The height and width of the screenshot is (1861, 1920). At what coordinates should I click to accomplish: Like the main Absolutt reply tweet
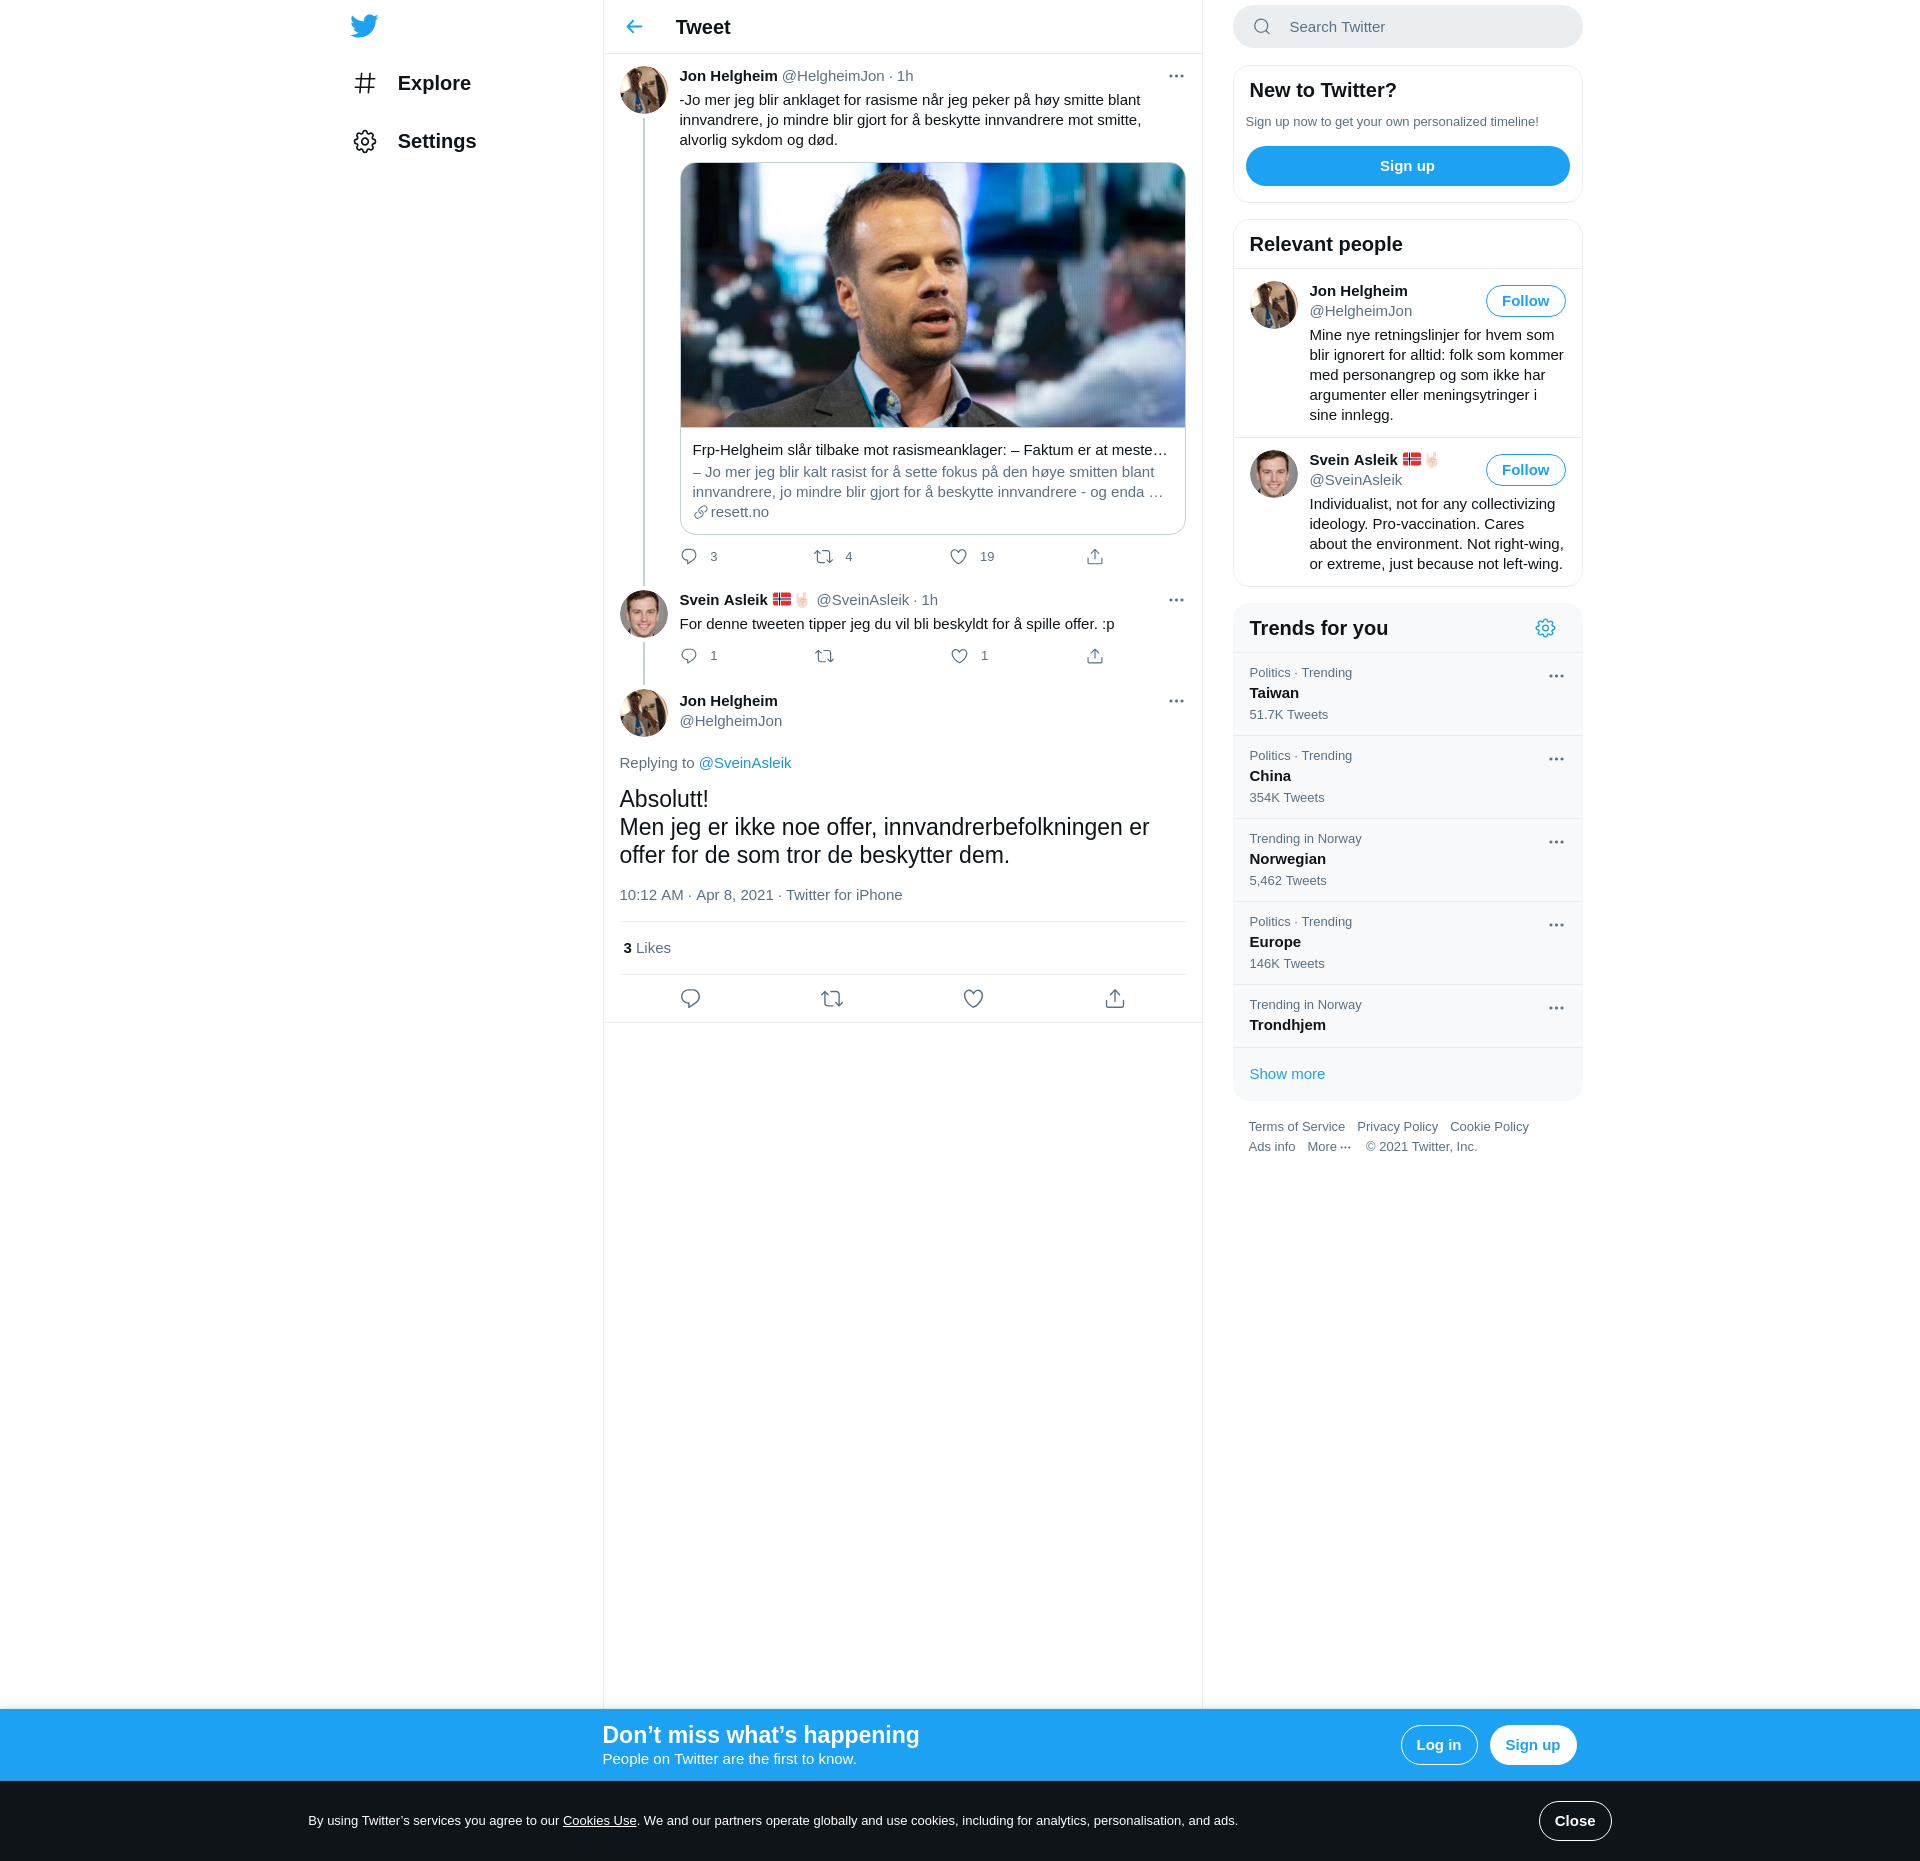pos(973,998)
